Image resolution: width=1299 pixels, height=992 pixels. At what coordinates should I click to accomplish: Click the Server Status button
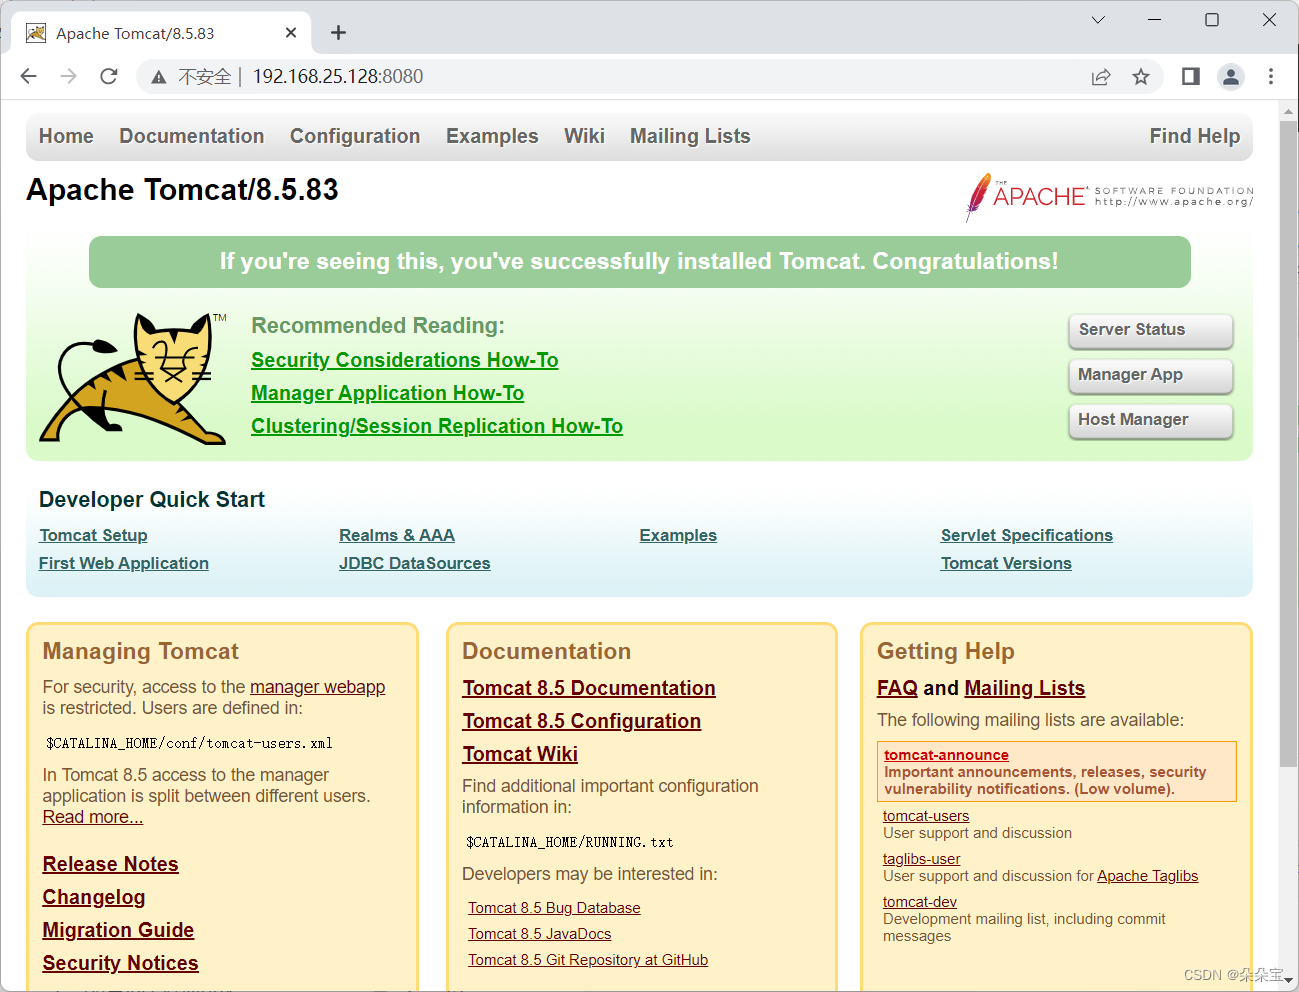coord(1151,330)
